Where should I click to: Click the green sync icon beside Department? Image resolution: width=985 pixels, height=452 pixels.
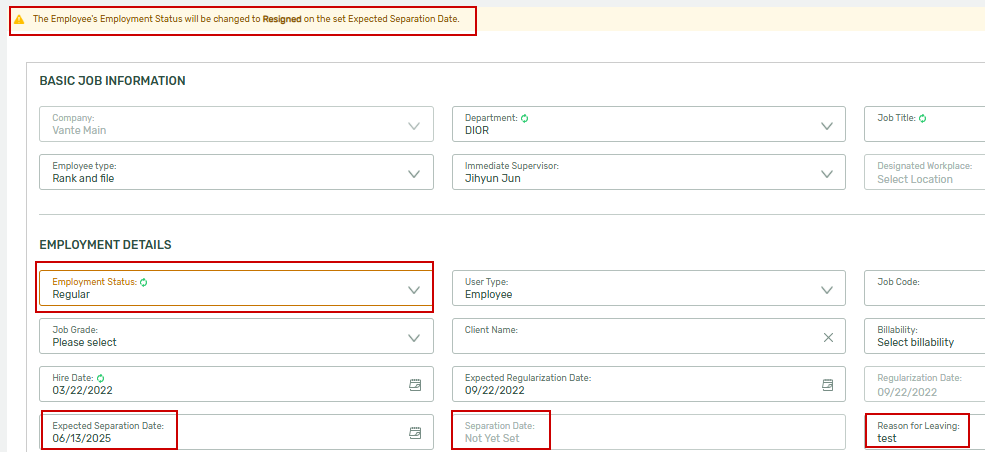point(525,118)
